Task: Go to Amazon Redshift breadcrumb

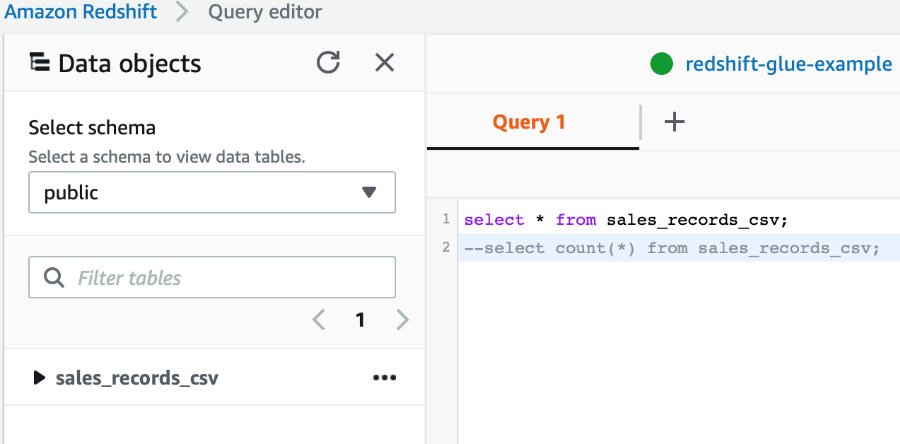Action: (80, 11)
